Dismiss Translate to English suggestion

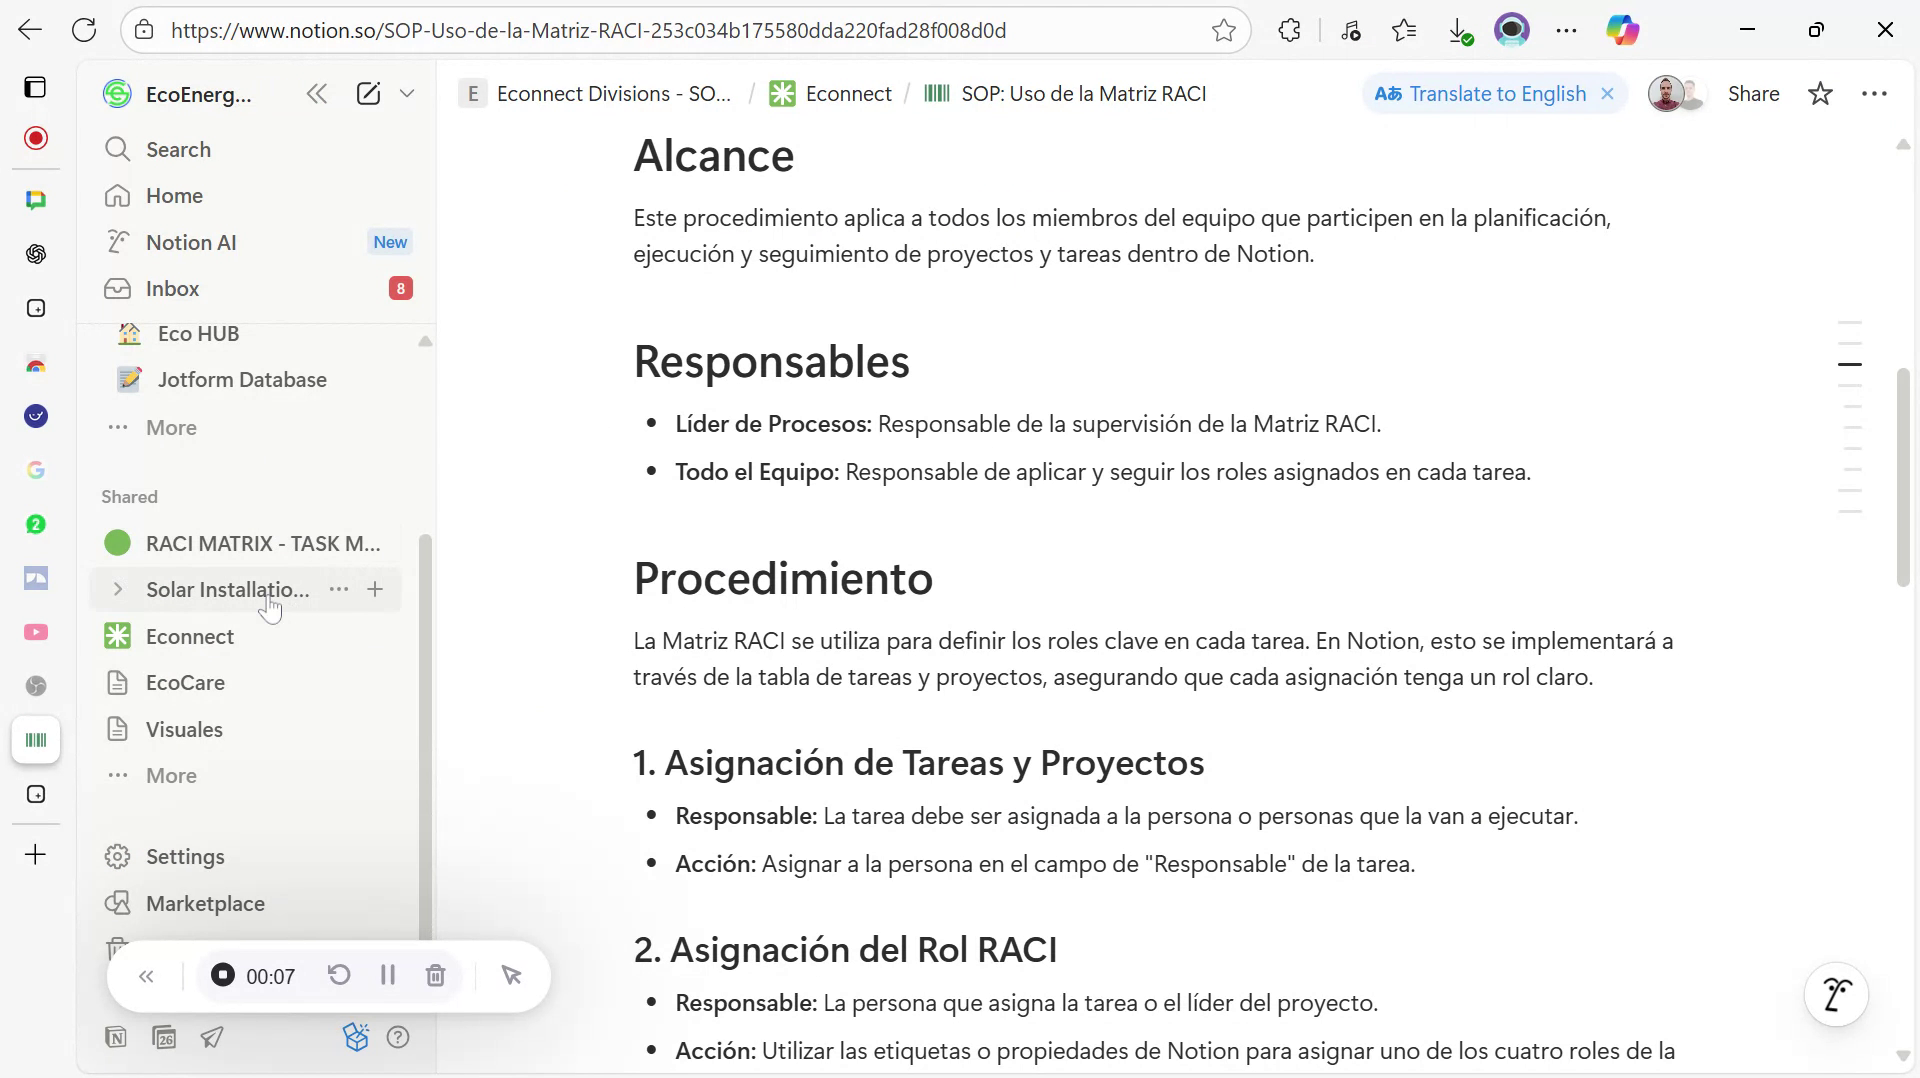pos(1607,93)
